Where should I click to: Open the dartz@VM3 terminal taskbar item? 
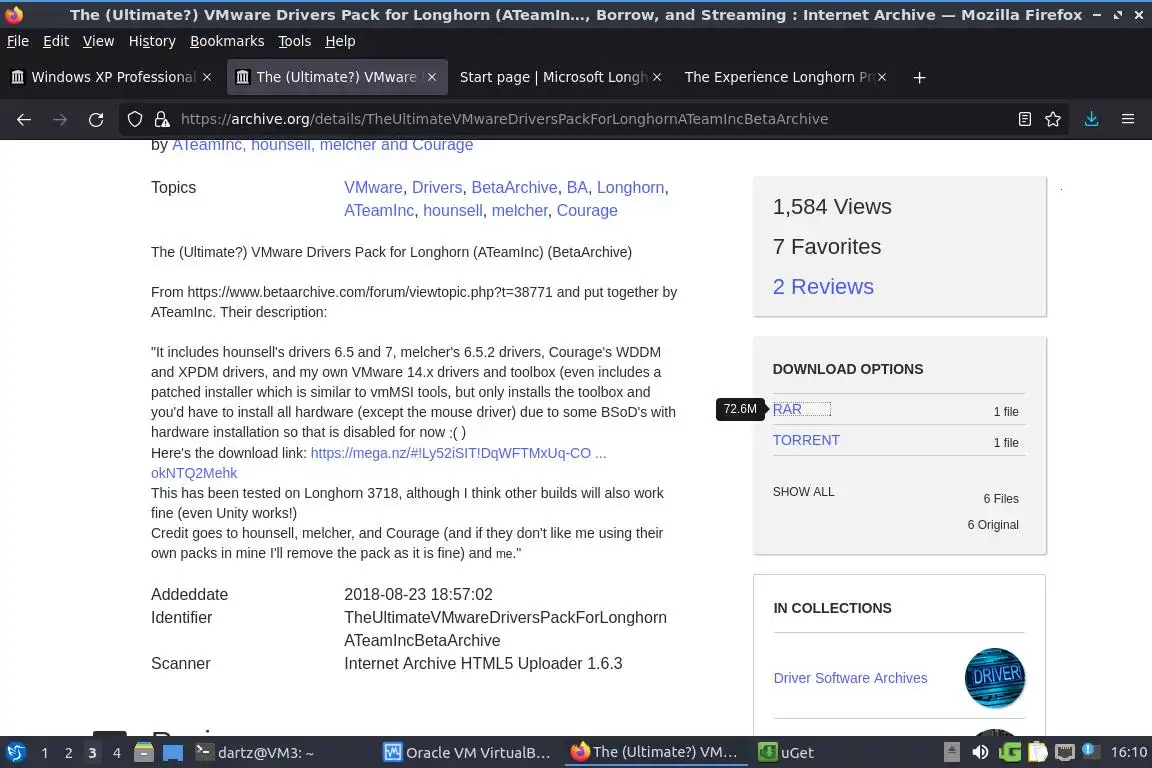255,753
